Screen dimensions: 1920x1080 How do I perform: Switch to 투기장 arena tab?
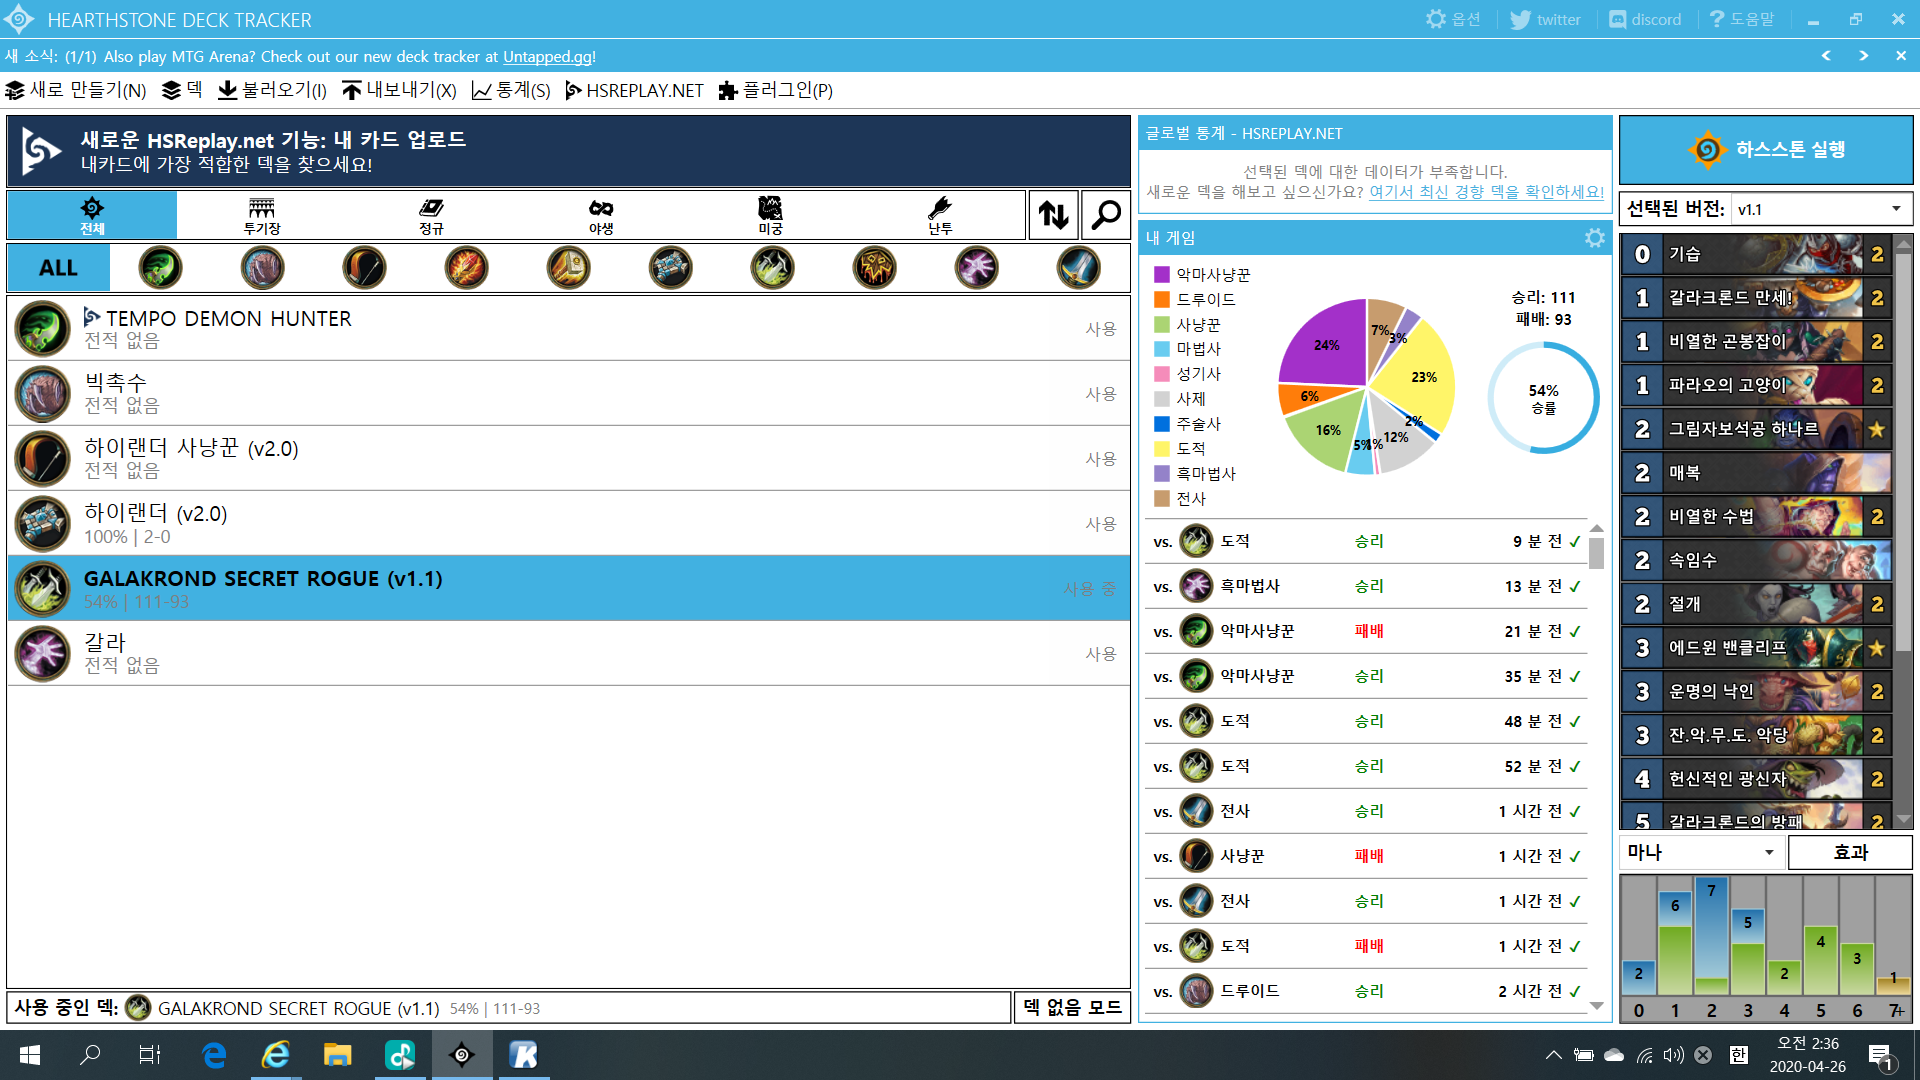pyautogui.click(x=262, y=215)
